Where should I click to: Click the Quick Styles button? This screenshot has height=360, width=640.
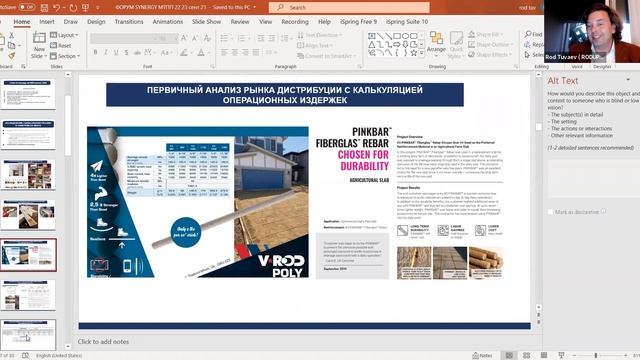pos(456,44)
